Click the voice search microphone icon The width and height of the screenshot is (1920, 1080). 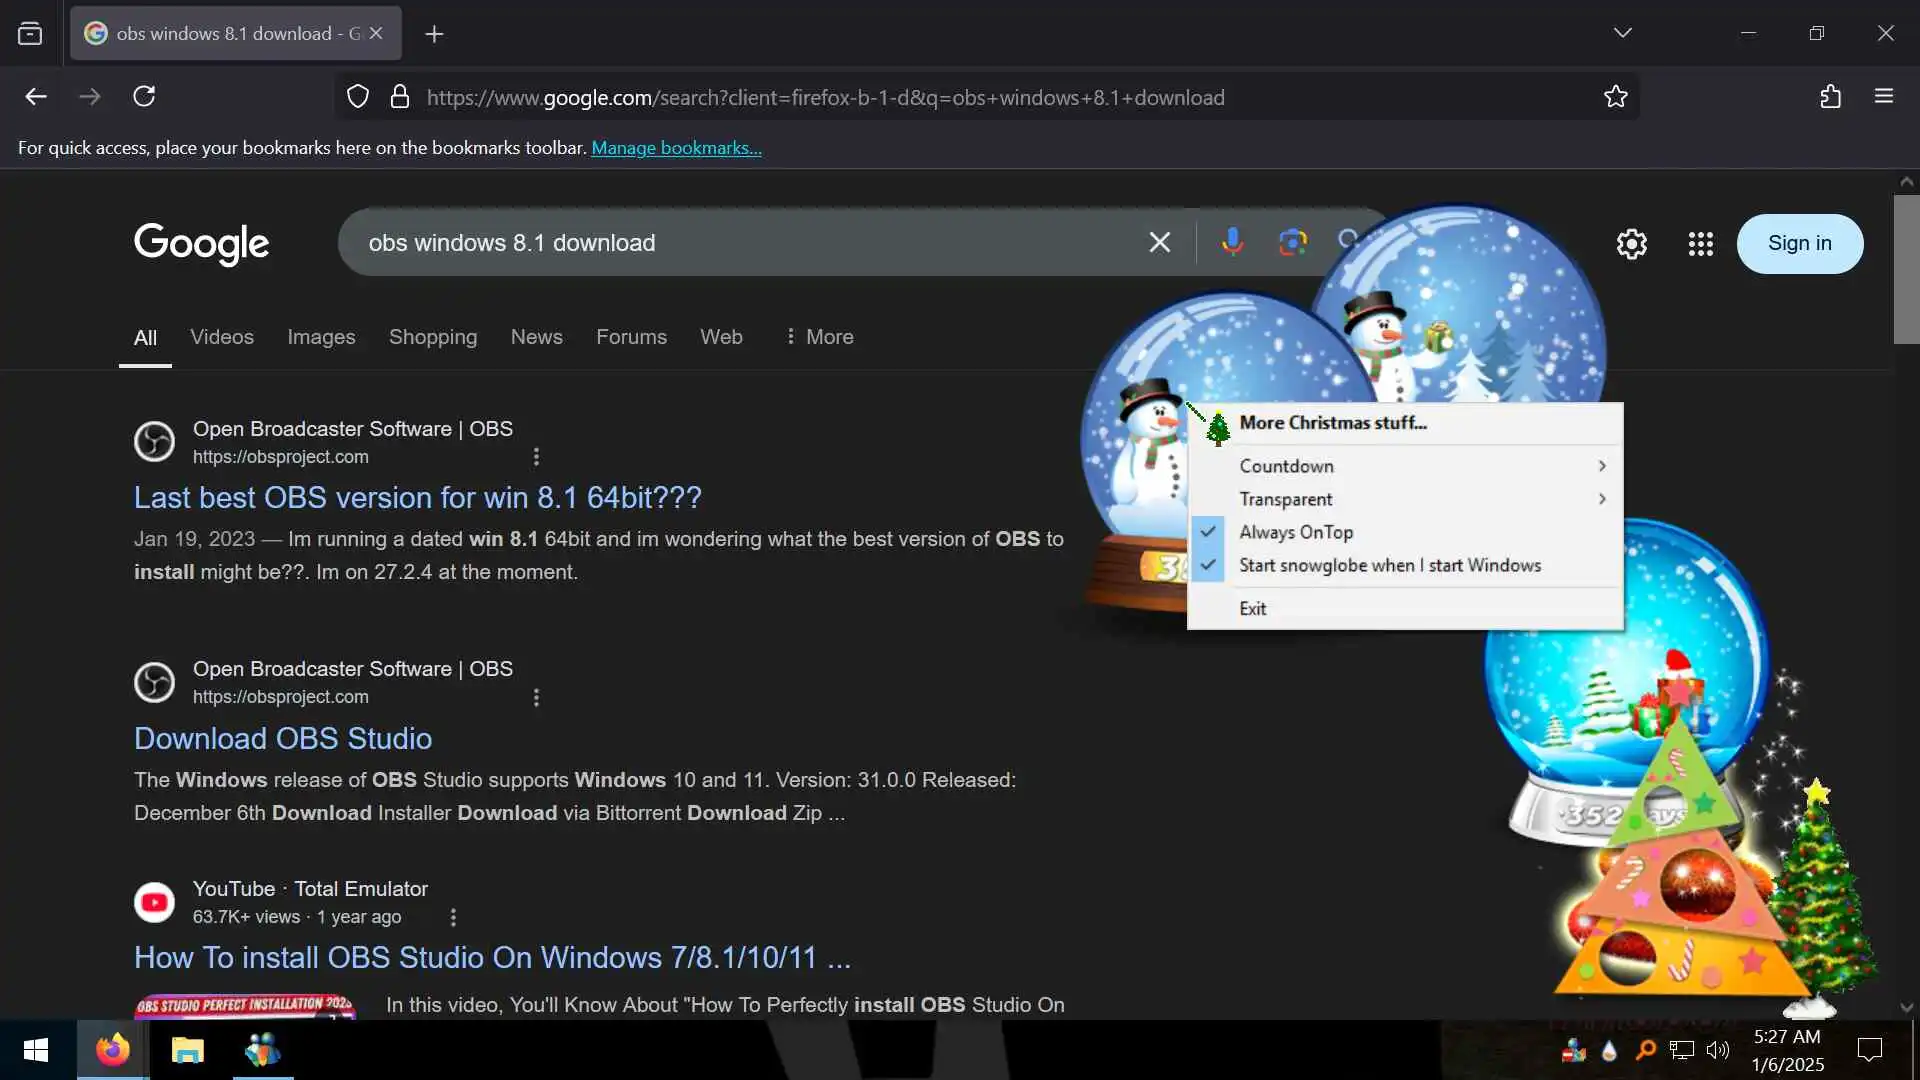1232,242
